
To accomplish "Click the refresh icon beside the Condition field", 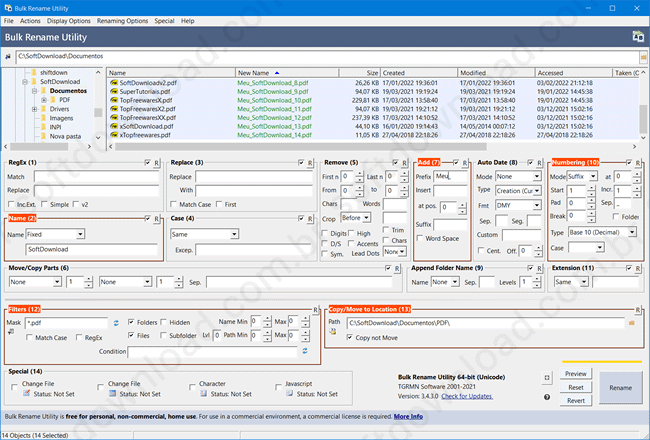I will pyautogui.click(x=305, y=351).
